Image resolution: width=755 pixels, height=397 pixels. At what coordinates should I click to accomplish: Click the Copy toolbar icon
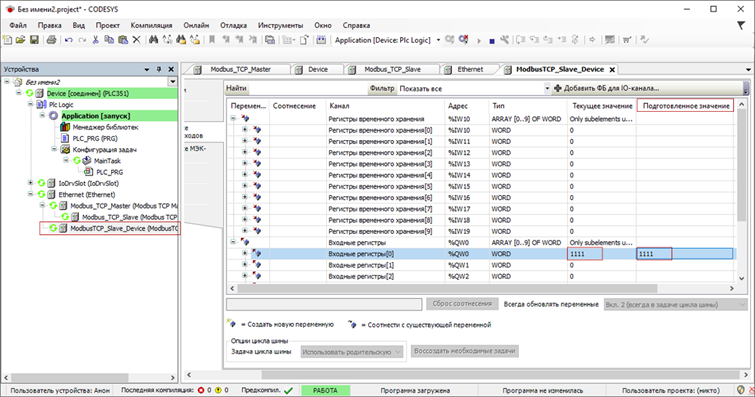pyautogui.click(x=109, y=40)
